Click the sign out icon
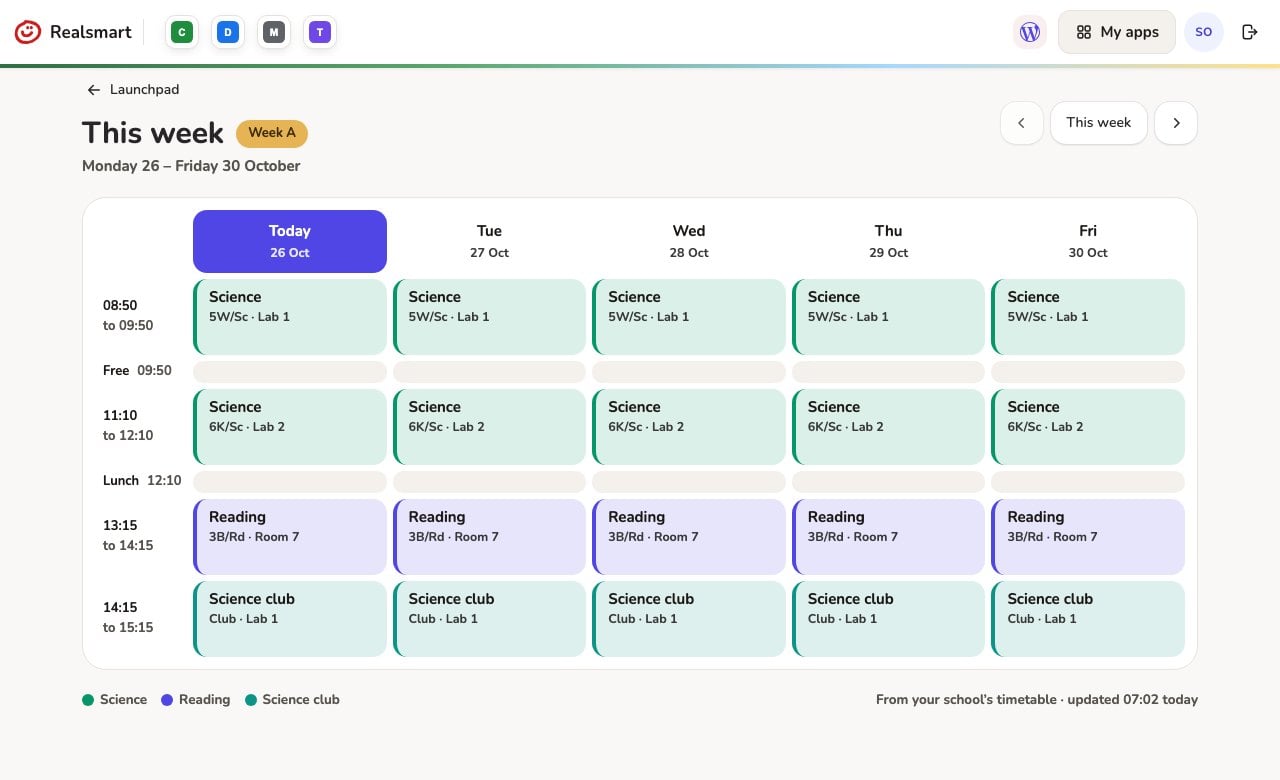Viewport: 1280px width, 780px height. tap(1249, 32)
